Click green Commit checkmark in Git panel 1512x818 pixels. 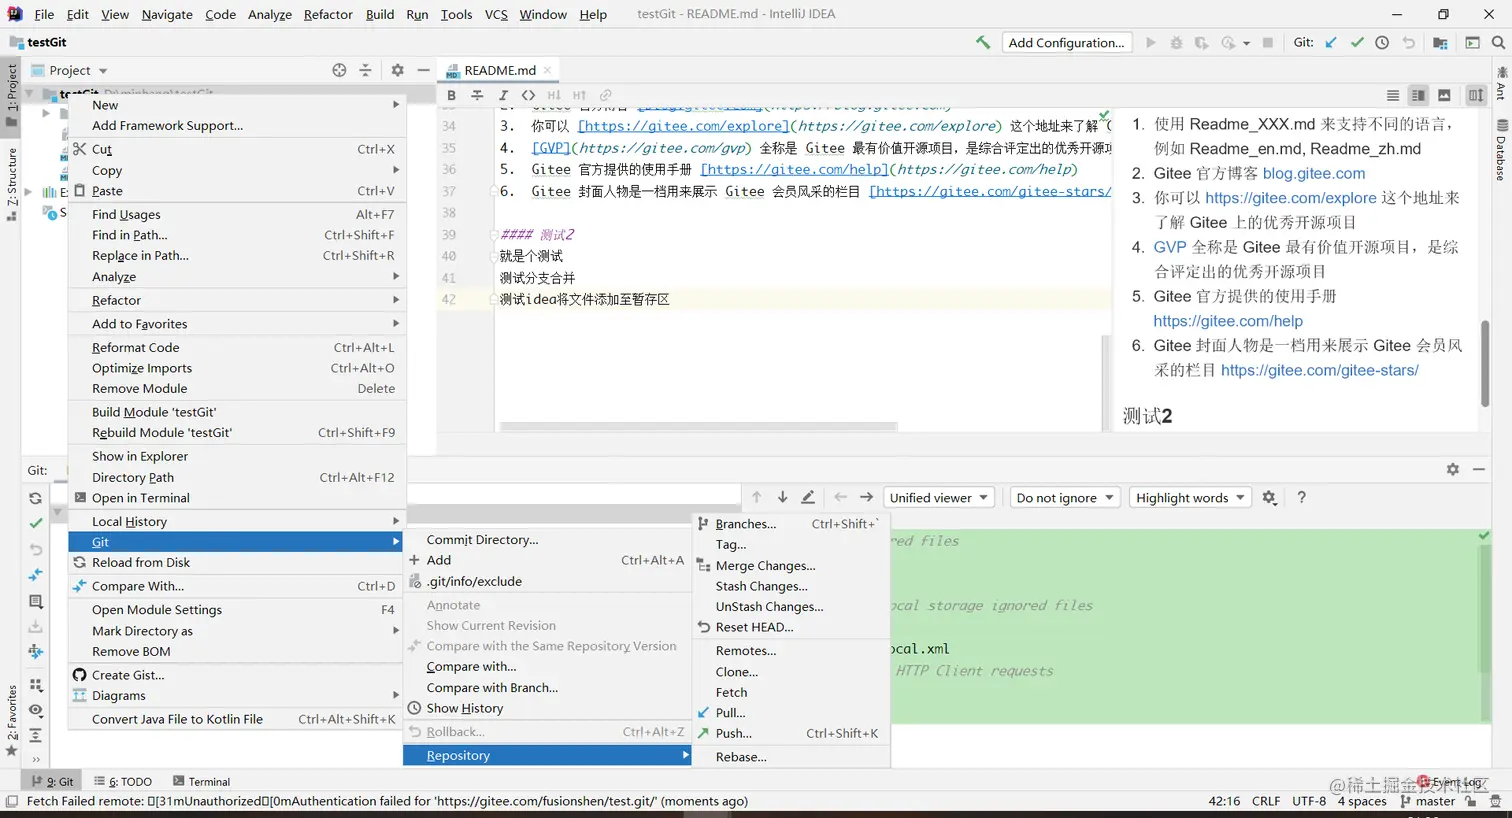point(35,523)
